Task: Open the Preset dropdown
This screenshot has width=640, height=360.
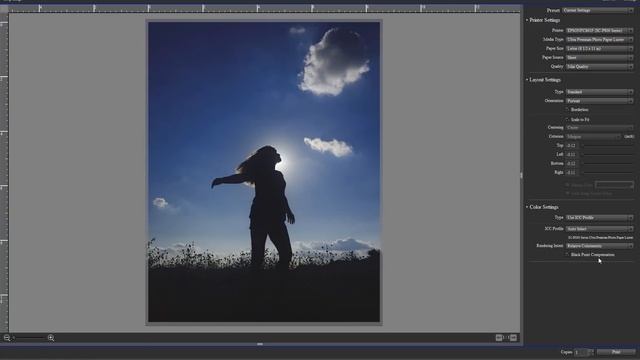Action: (x=598, y=10)
